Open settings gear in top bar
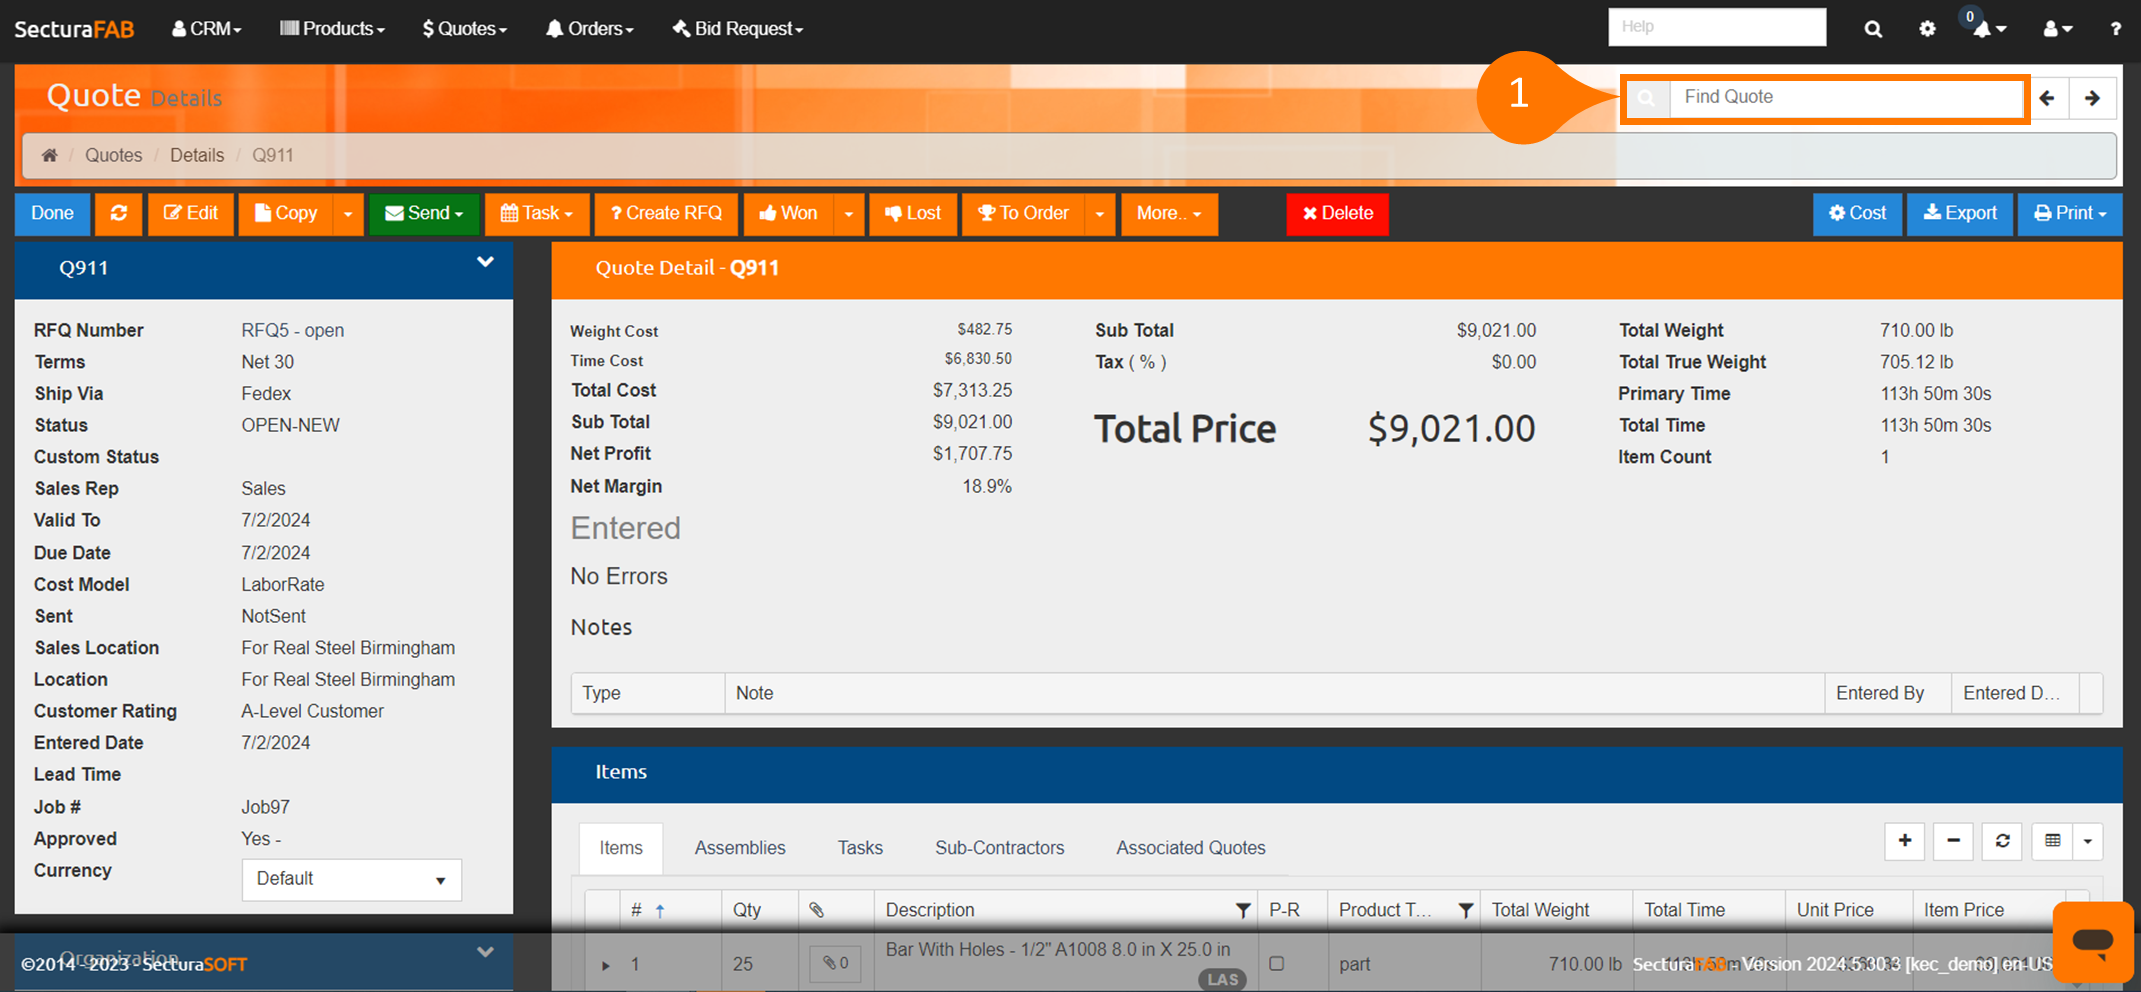Screen dimensions: 2141x992 [1927, 29]
